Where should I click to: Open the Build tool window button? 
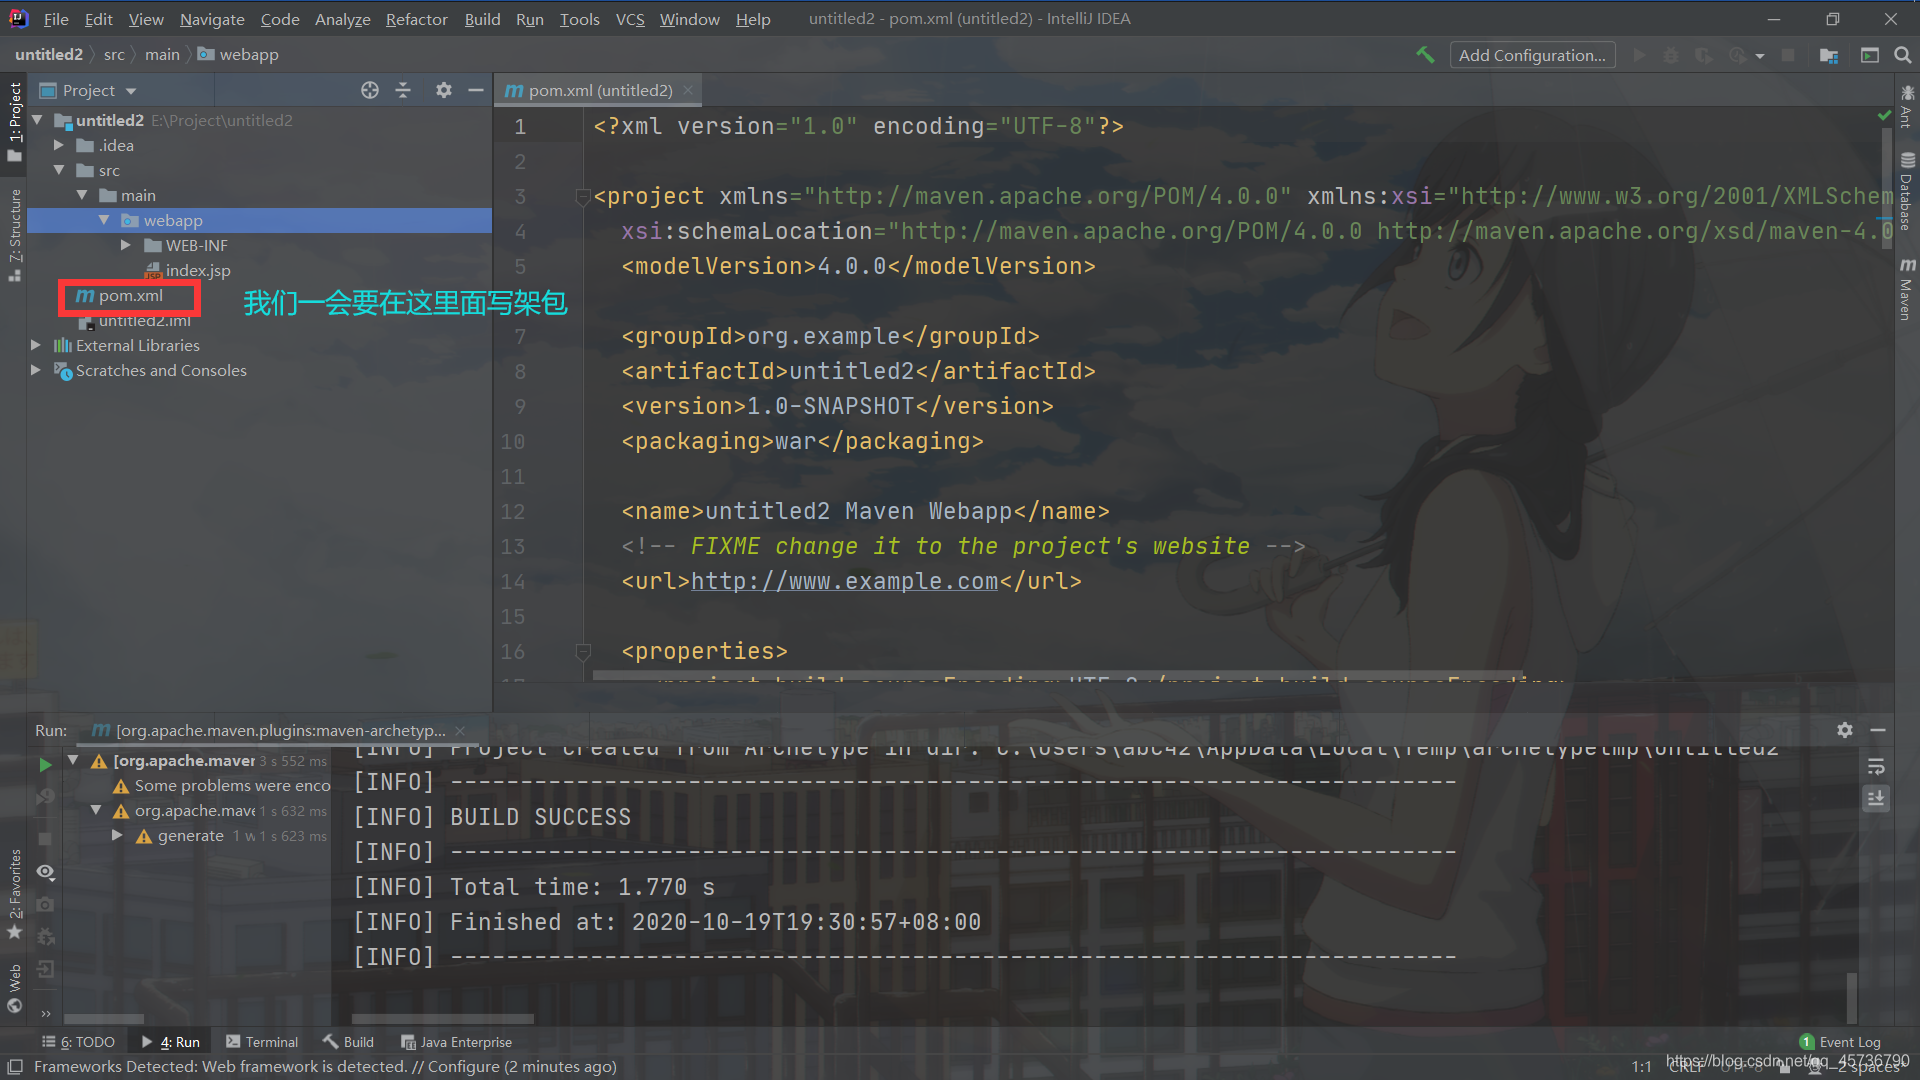(x=348, y=1042)
